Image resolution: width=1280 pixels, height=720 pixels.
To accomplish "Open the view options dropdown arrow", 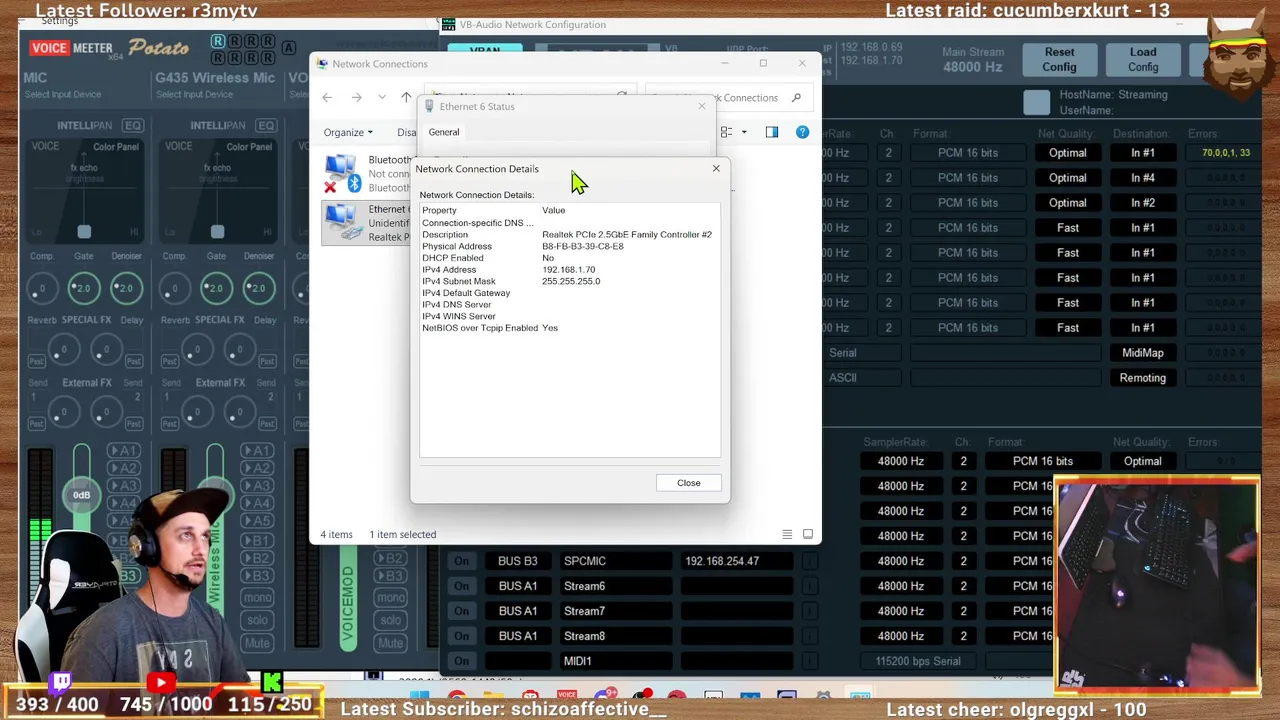I will [744, 132].
